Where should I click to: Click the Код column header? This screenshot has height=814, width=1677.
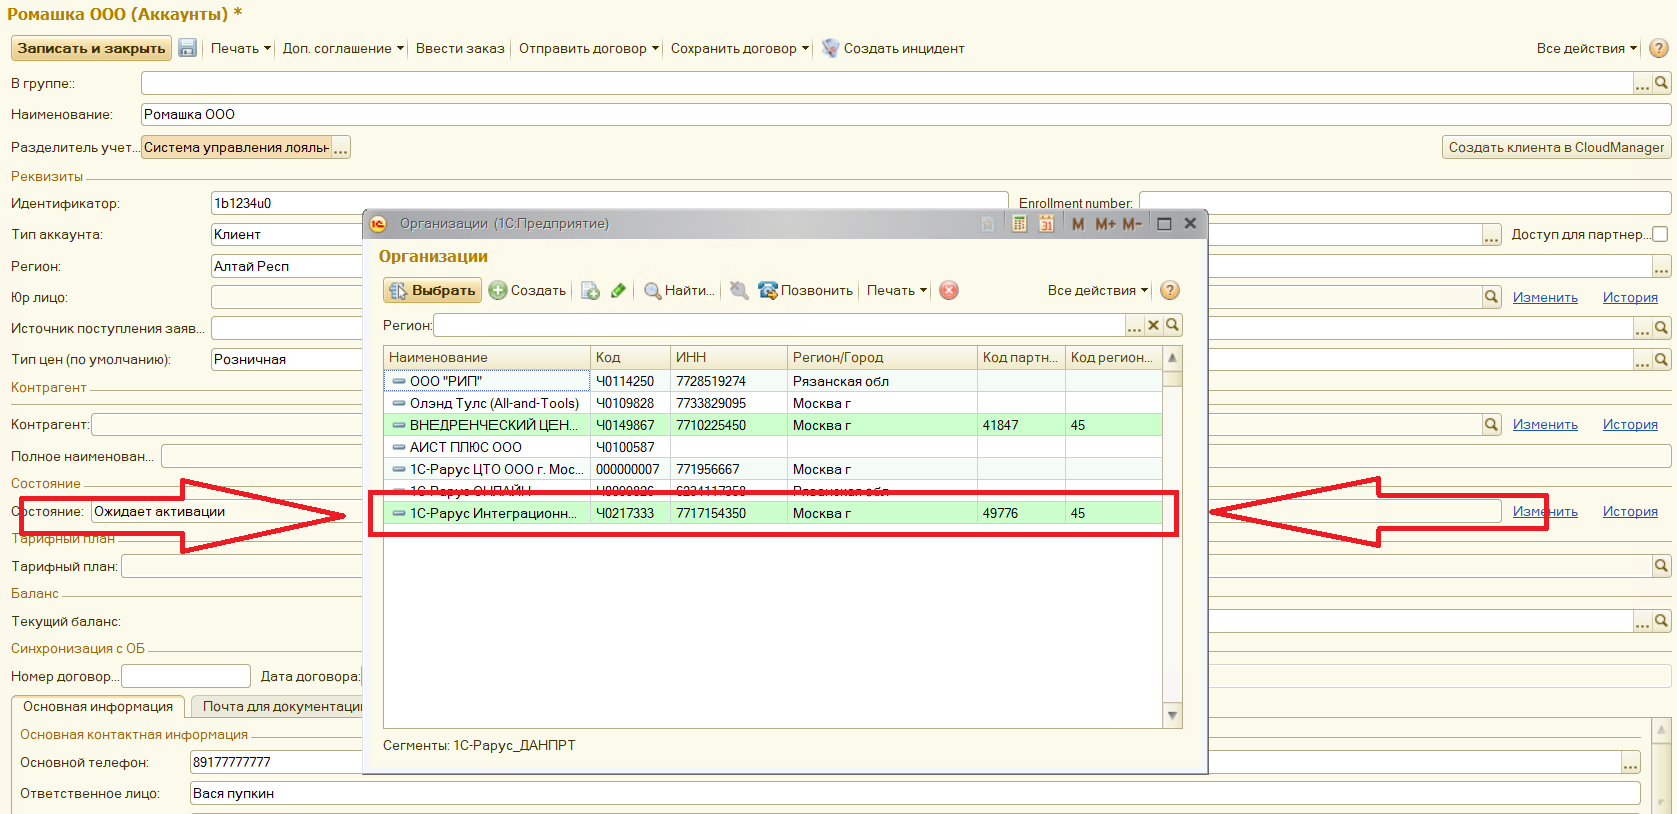tap(630, 357)
